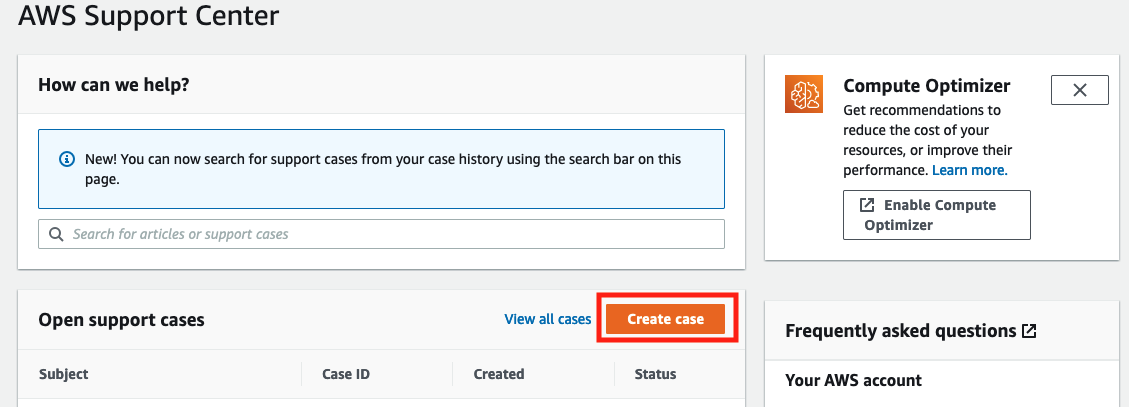
Task: Click the AWS Support Center page title
Action: pos(148,14)
